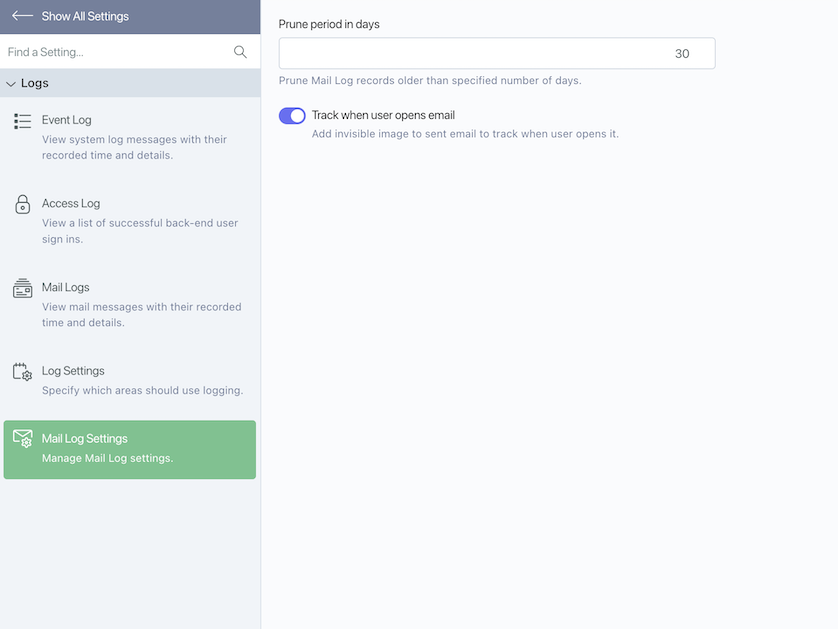Click the search magnifier icon
This screenshot has width=838, height=629.
[x=240, y=52]
